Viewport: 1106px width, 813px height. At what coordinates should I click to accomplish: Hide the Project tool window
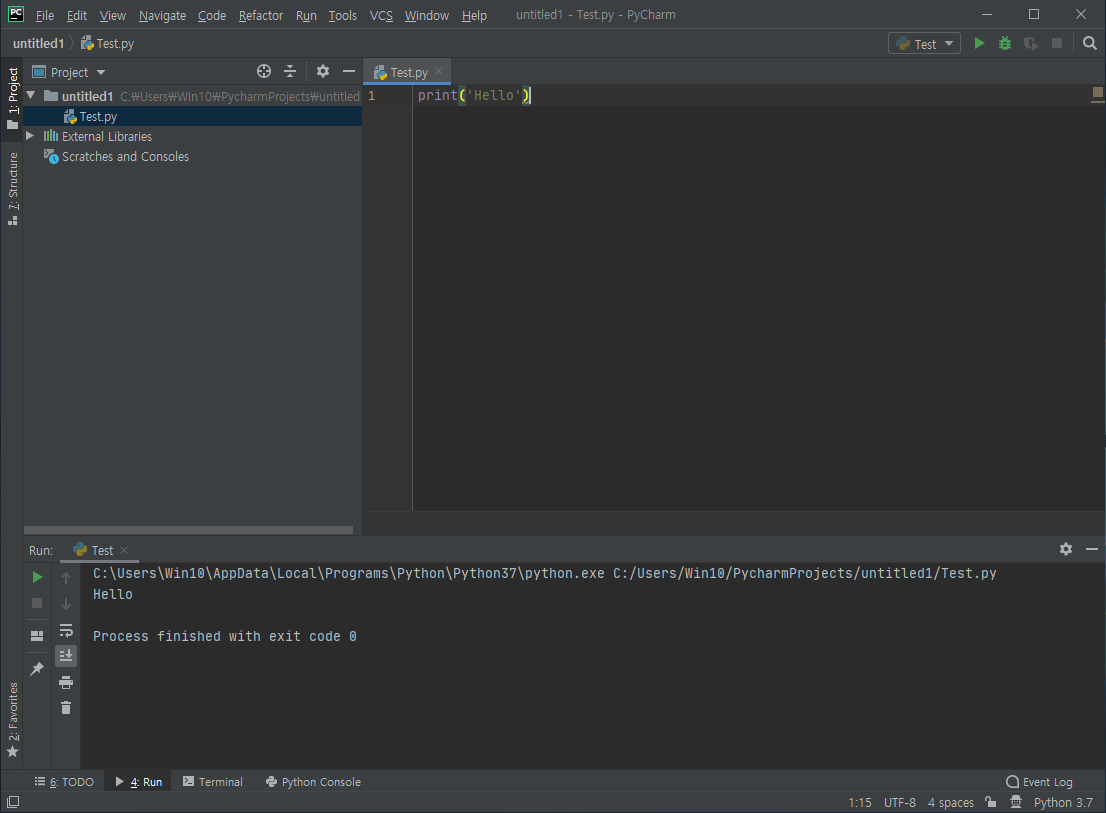coord(348,71)
